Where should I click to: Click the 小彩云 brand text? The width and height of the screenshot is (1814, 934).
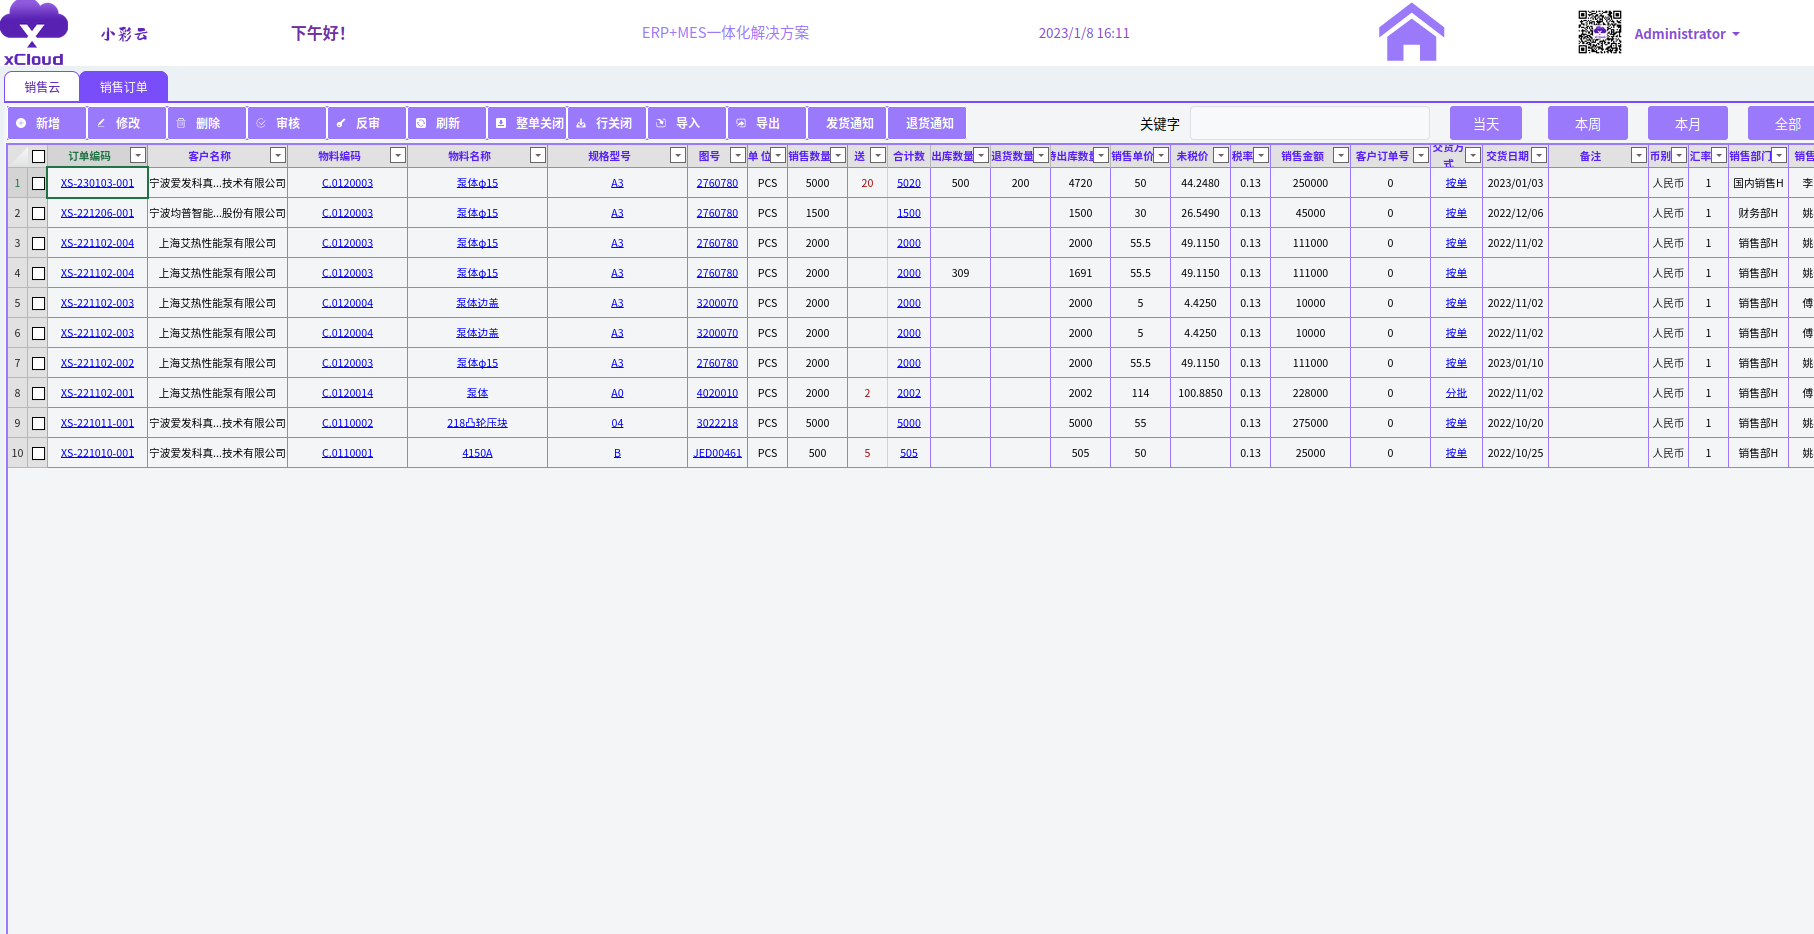coord(125,34)
